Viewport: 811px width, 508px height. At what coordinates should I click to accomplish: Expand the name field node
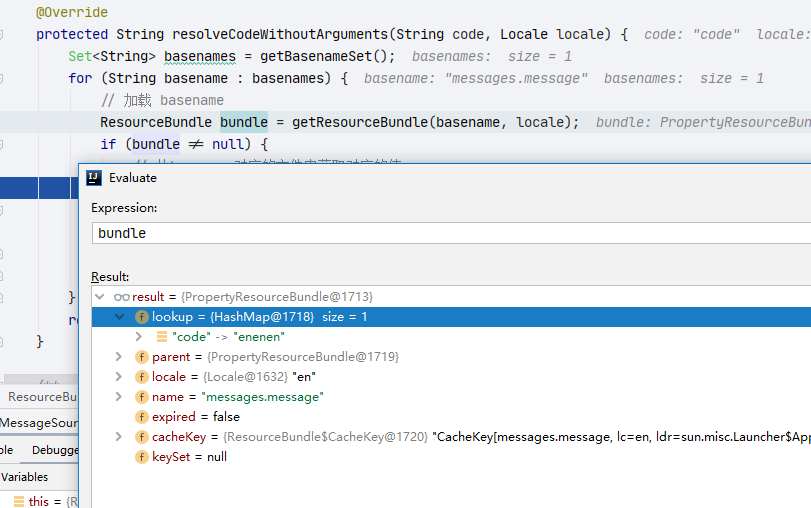point(119,397)
